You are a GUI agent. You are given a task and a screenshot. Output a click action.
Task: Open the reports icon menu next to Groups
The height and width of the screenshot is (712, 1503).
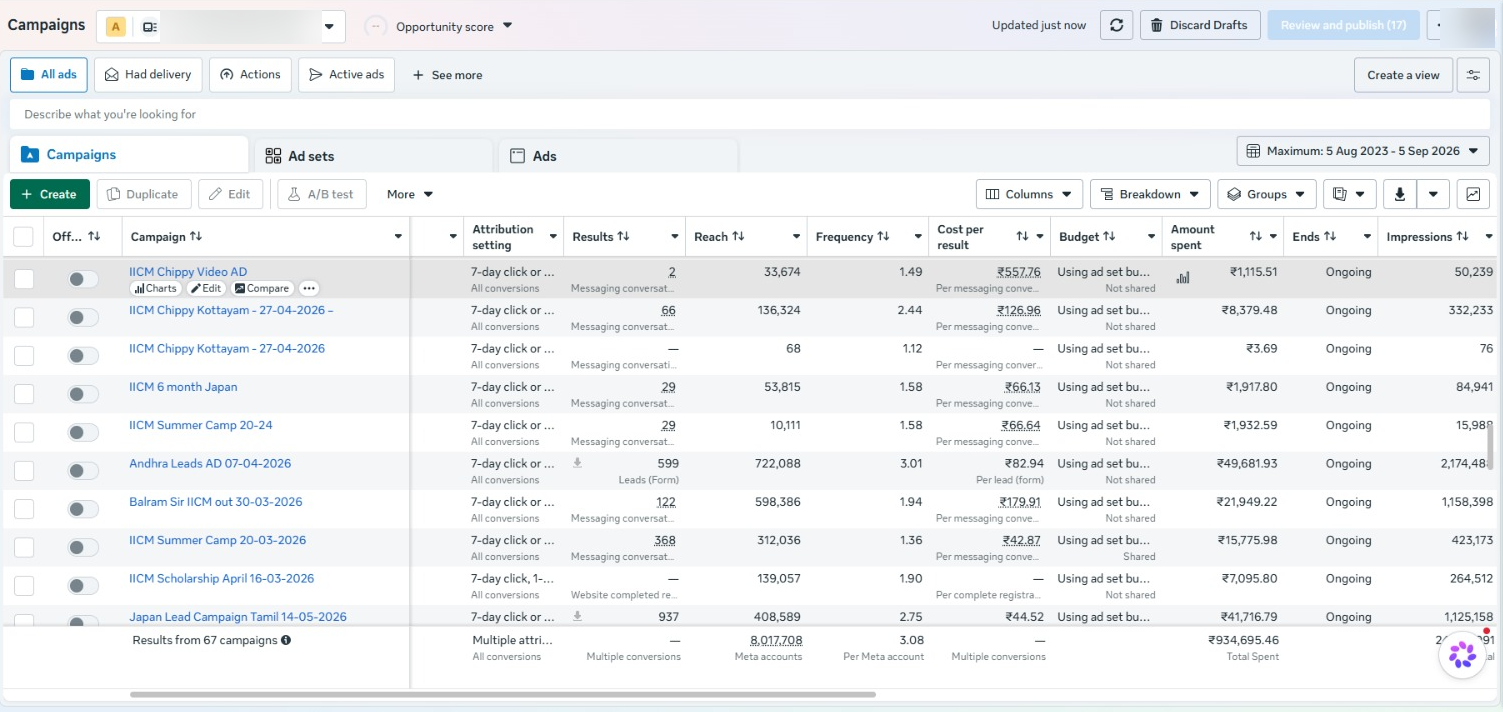point(1349,194)
